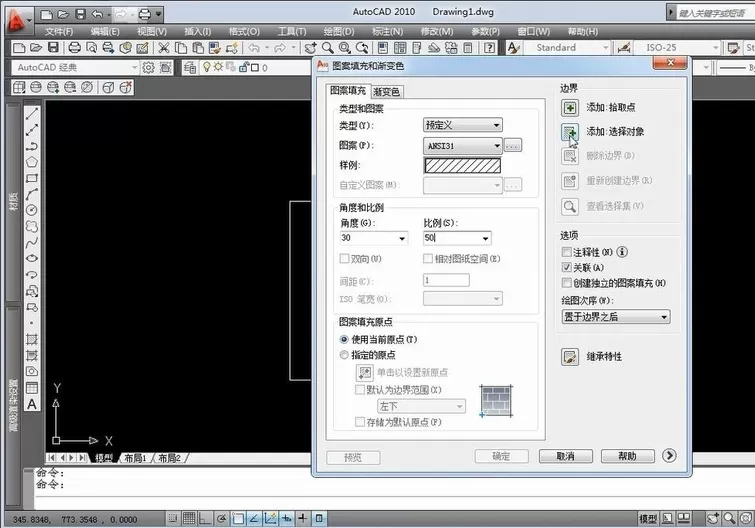The width and height of the screenshot is (755, 528).
Task: Select the Ellipse tool in draw toolbar
Action: click(x=32, y=258)
